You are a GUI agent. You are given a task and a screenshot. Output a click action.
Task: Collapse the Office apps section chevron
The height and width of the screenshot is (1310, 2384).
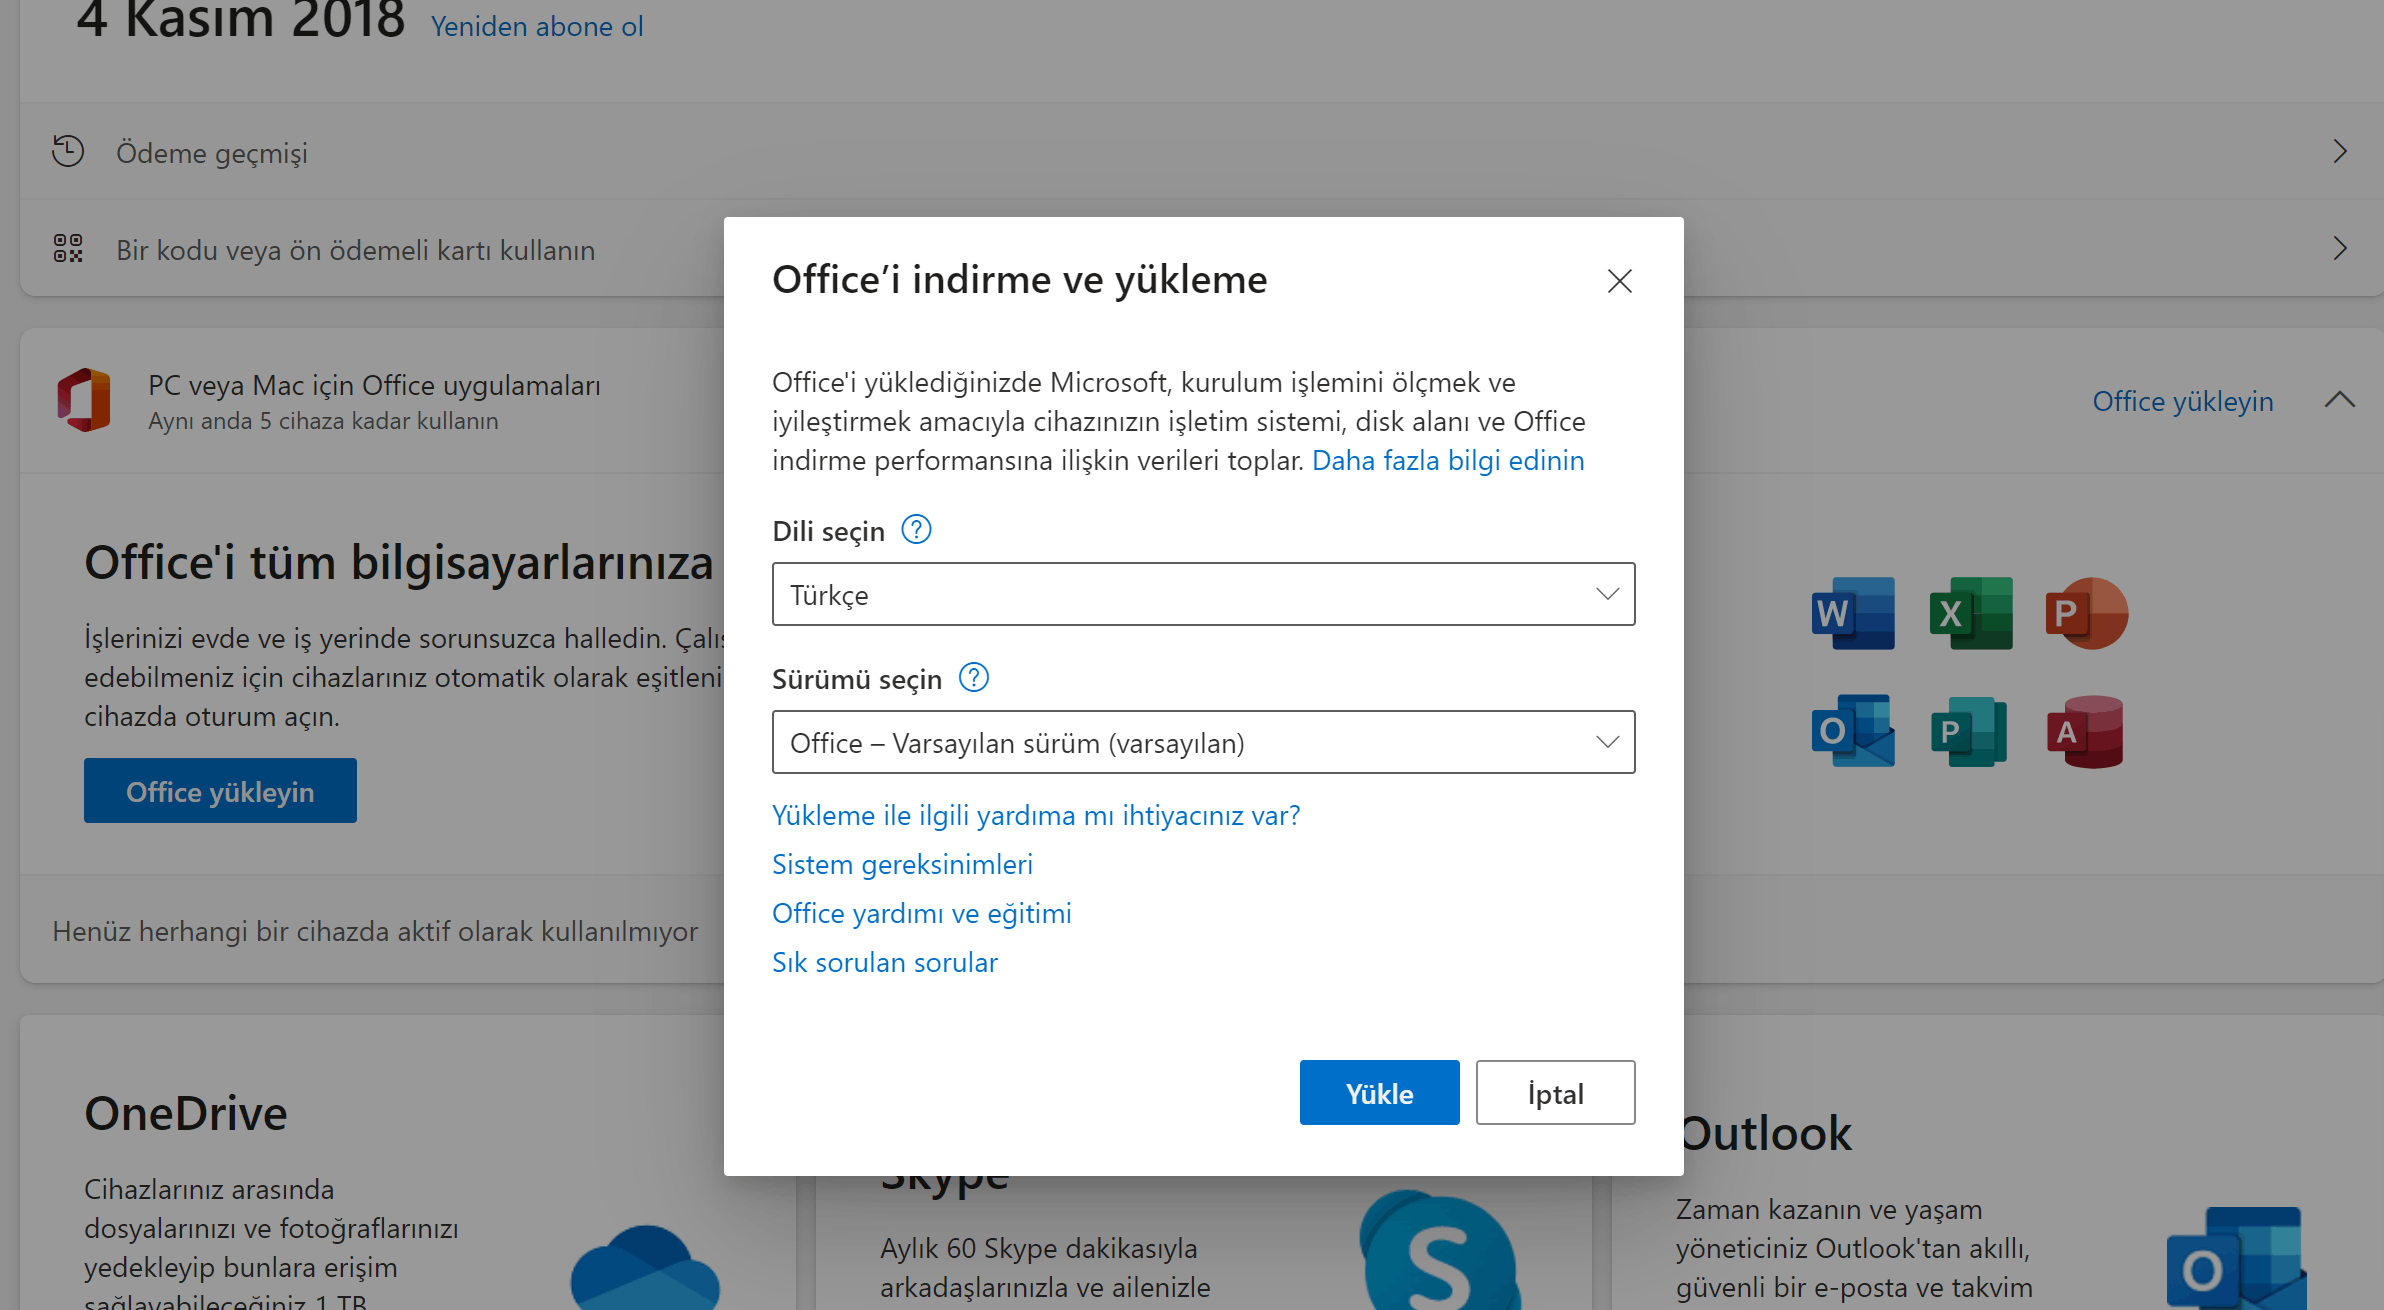coord(2339,400)
